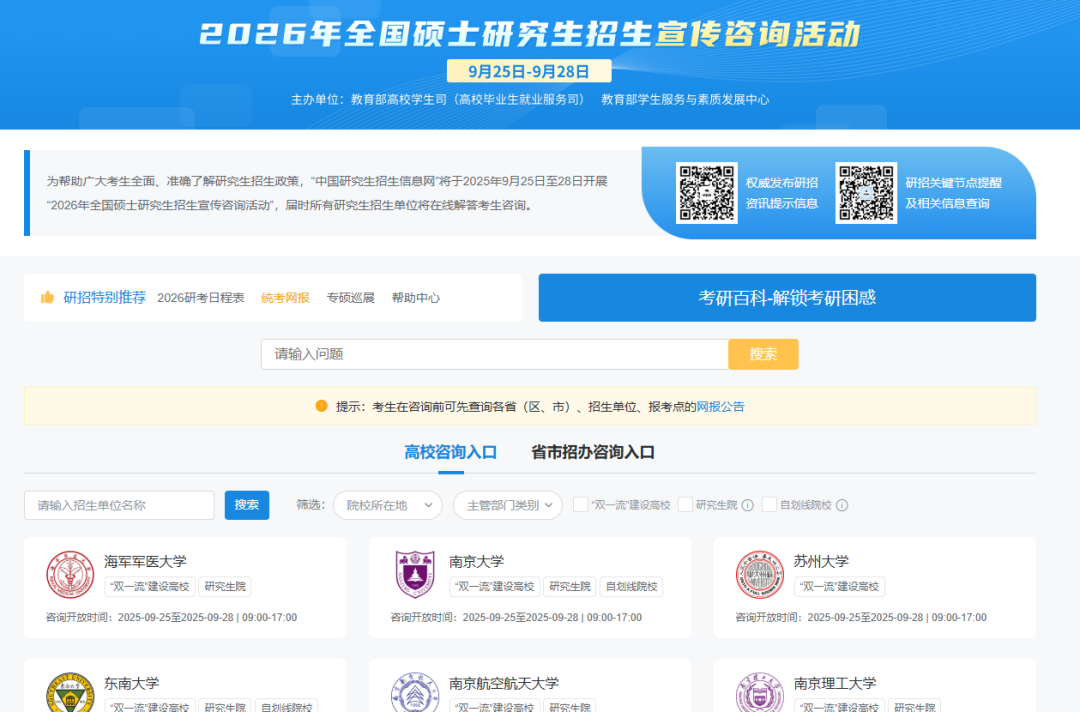The width and height of the screenshot is (1080, 712).
Task: Select the 高校咨询入口 tab
Action: (450, 452)
